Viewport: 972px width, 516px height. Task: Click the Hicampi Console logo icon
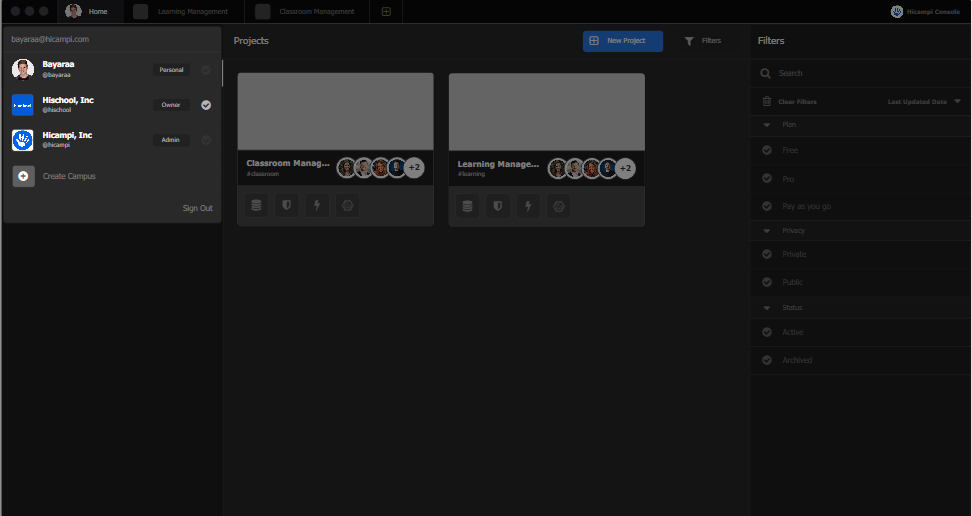896,12
